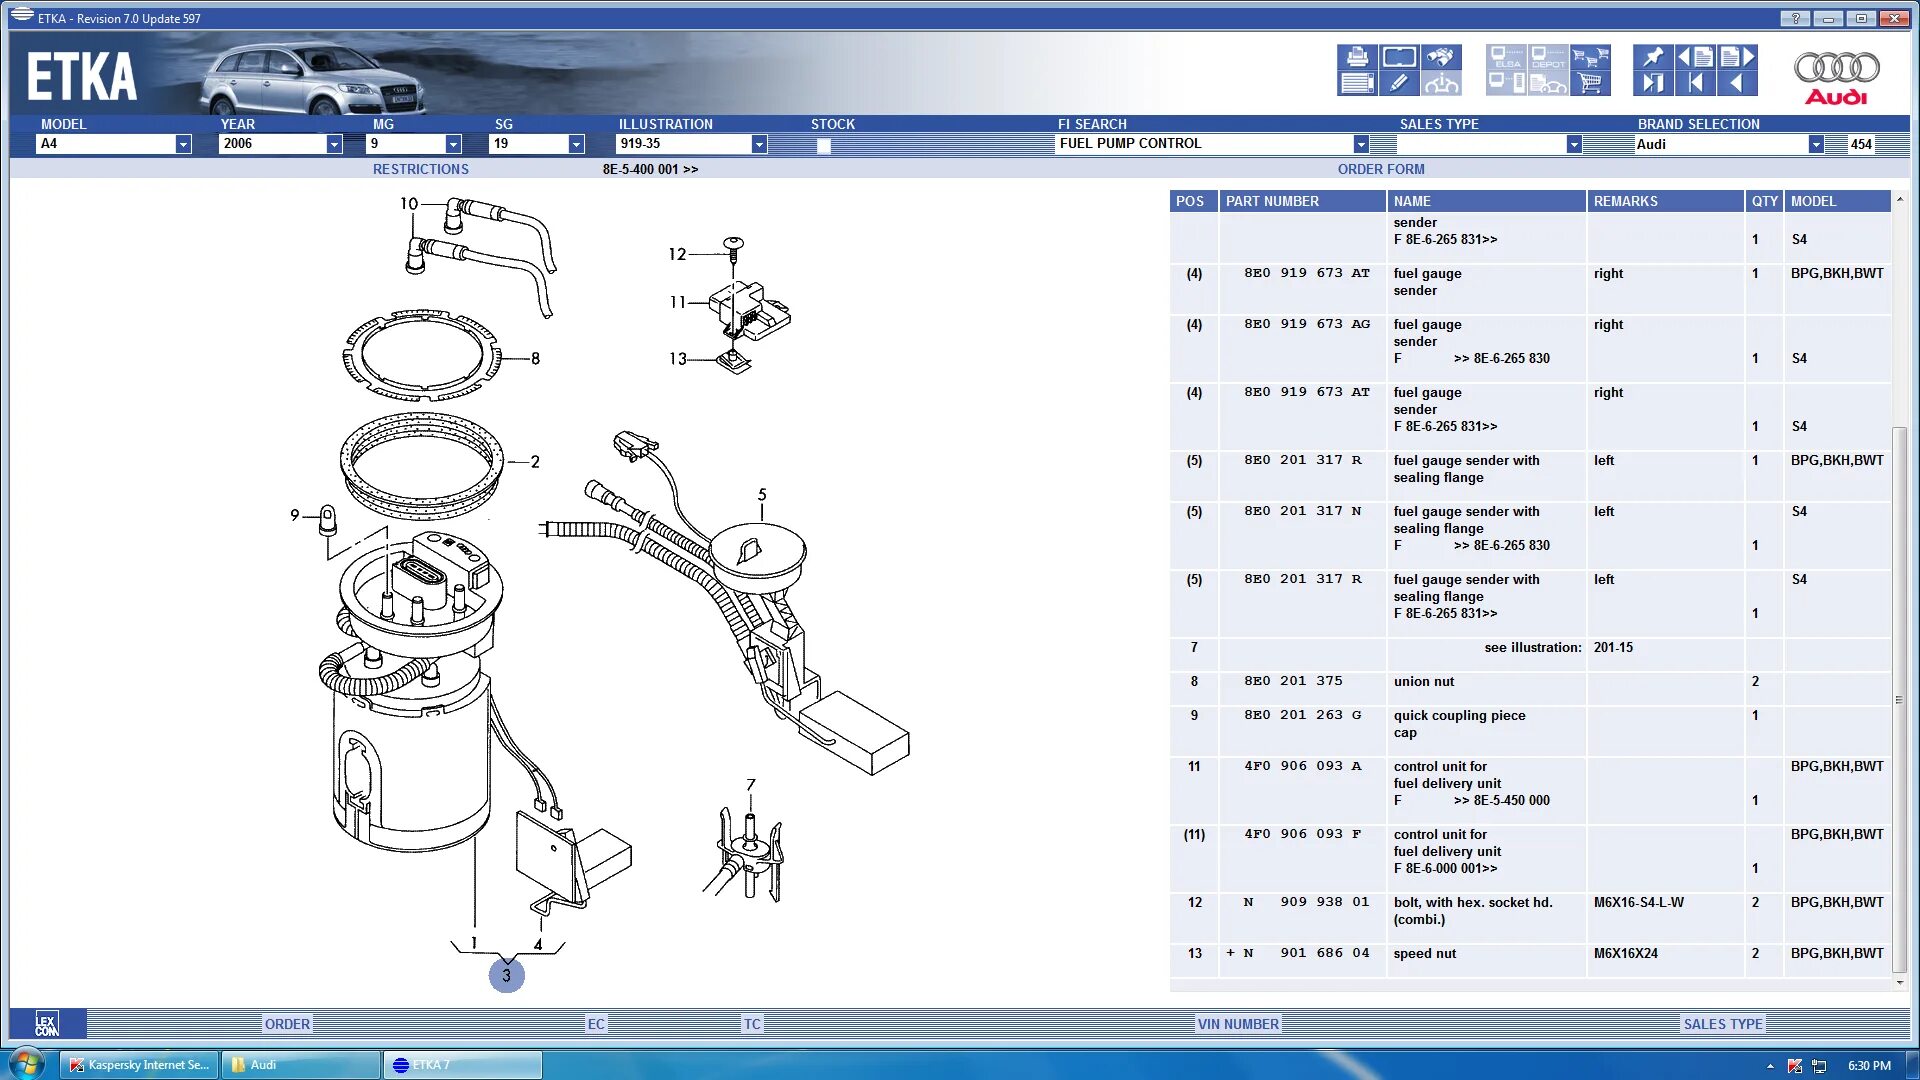Click the parts list vertical scrollbar
The height and width of the screenshot is (1080, 1920).
point(1899,700)
